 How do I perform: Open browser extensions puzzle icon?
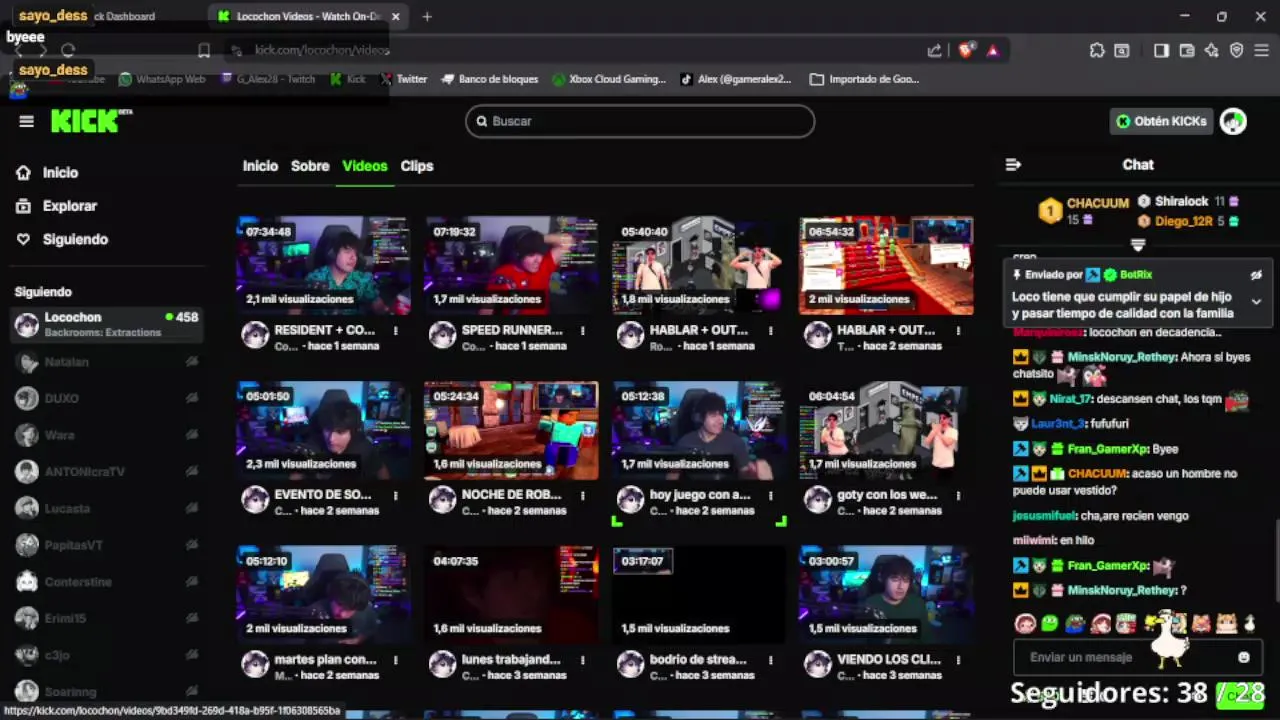click(1097, 50)
